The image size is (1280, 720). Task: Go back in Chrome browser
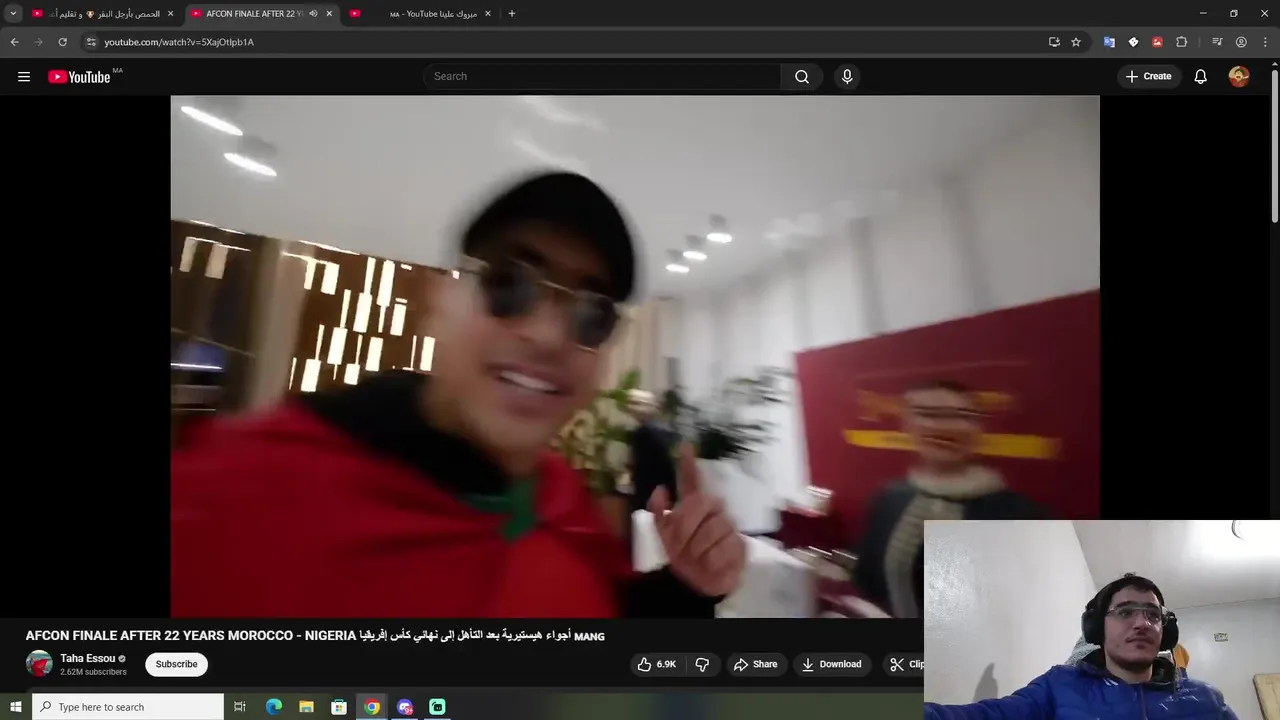coord(14,42)
